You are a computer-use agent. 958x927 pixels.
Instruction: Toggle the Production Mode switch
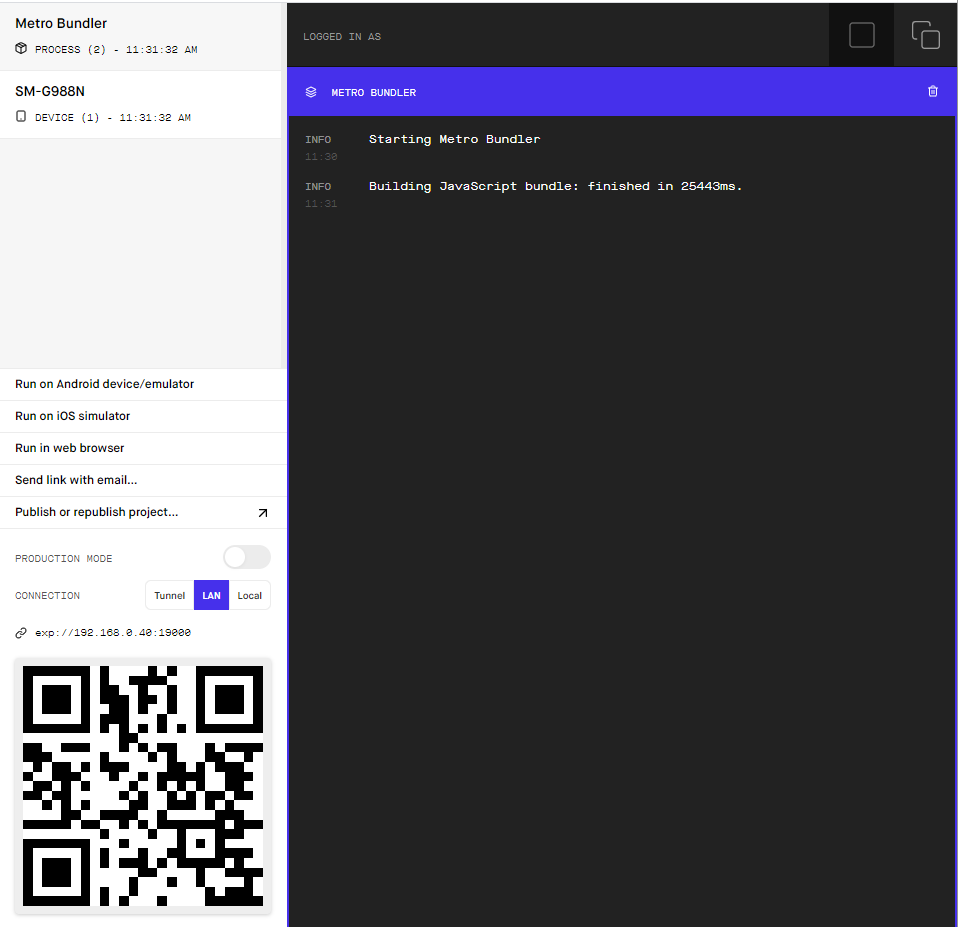247,557
